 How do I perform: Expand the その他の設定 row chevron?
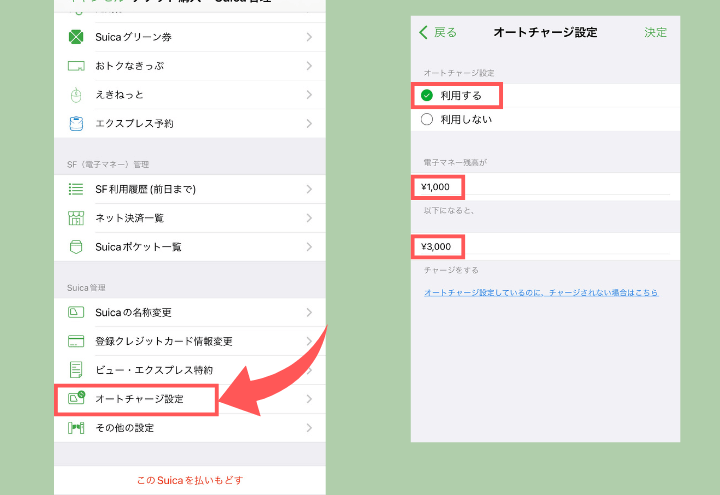point(309,428)
